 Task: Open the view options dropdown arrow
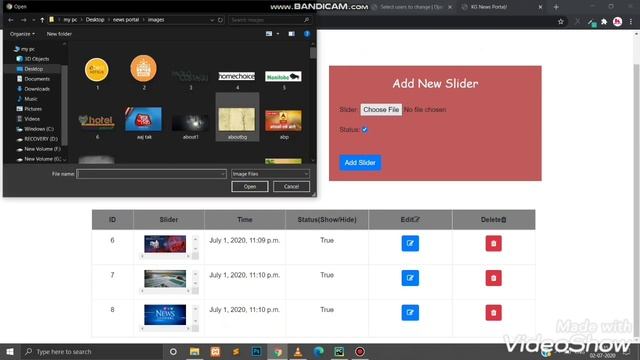[x=278, y=34]
